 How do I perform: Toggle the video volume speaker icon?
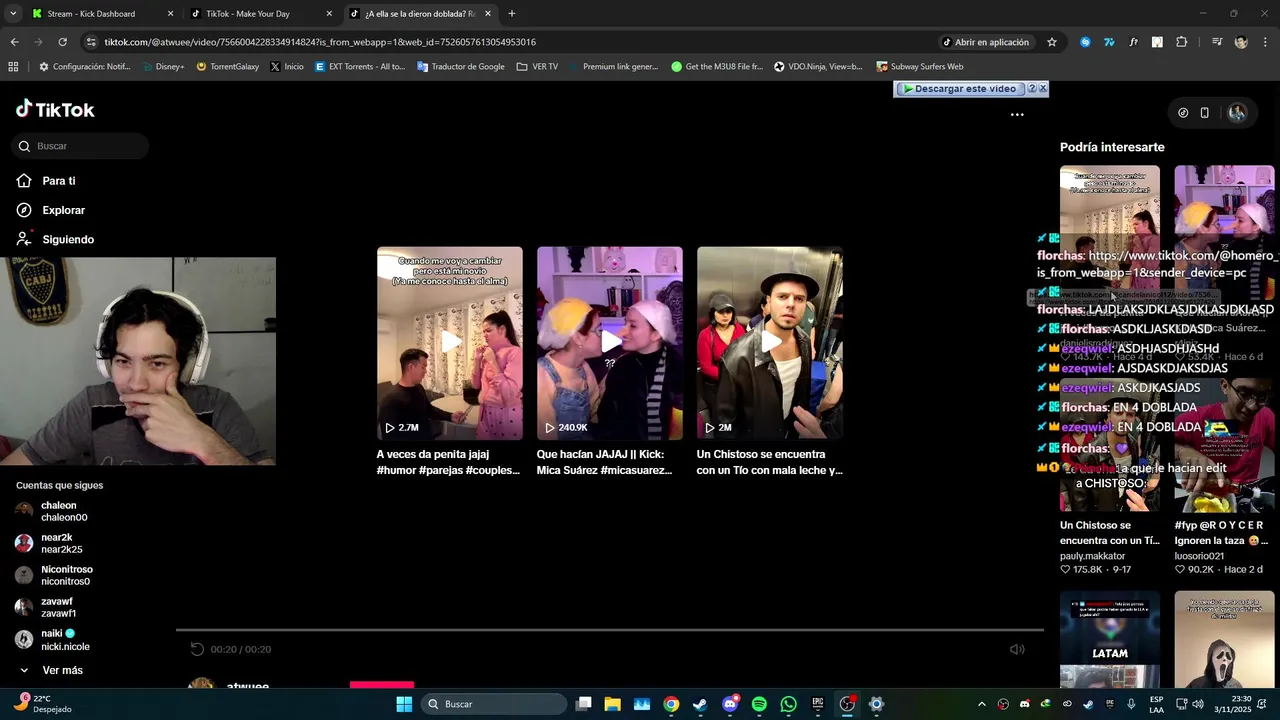point(1017,649)
